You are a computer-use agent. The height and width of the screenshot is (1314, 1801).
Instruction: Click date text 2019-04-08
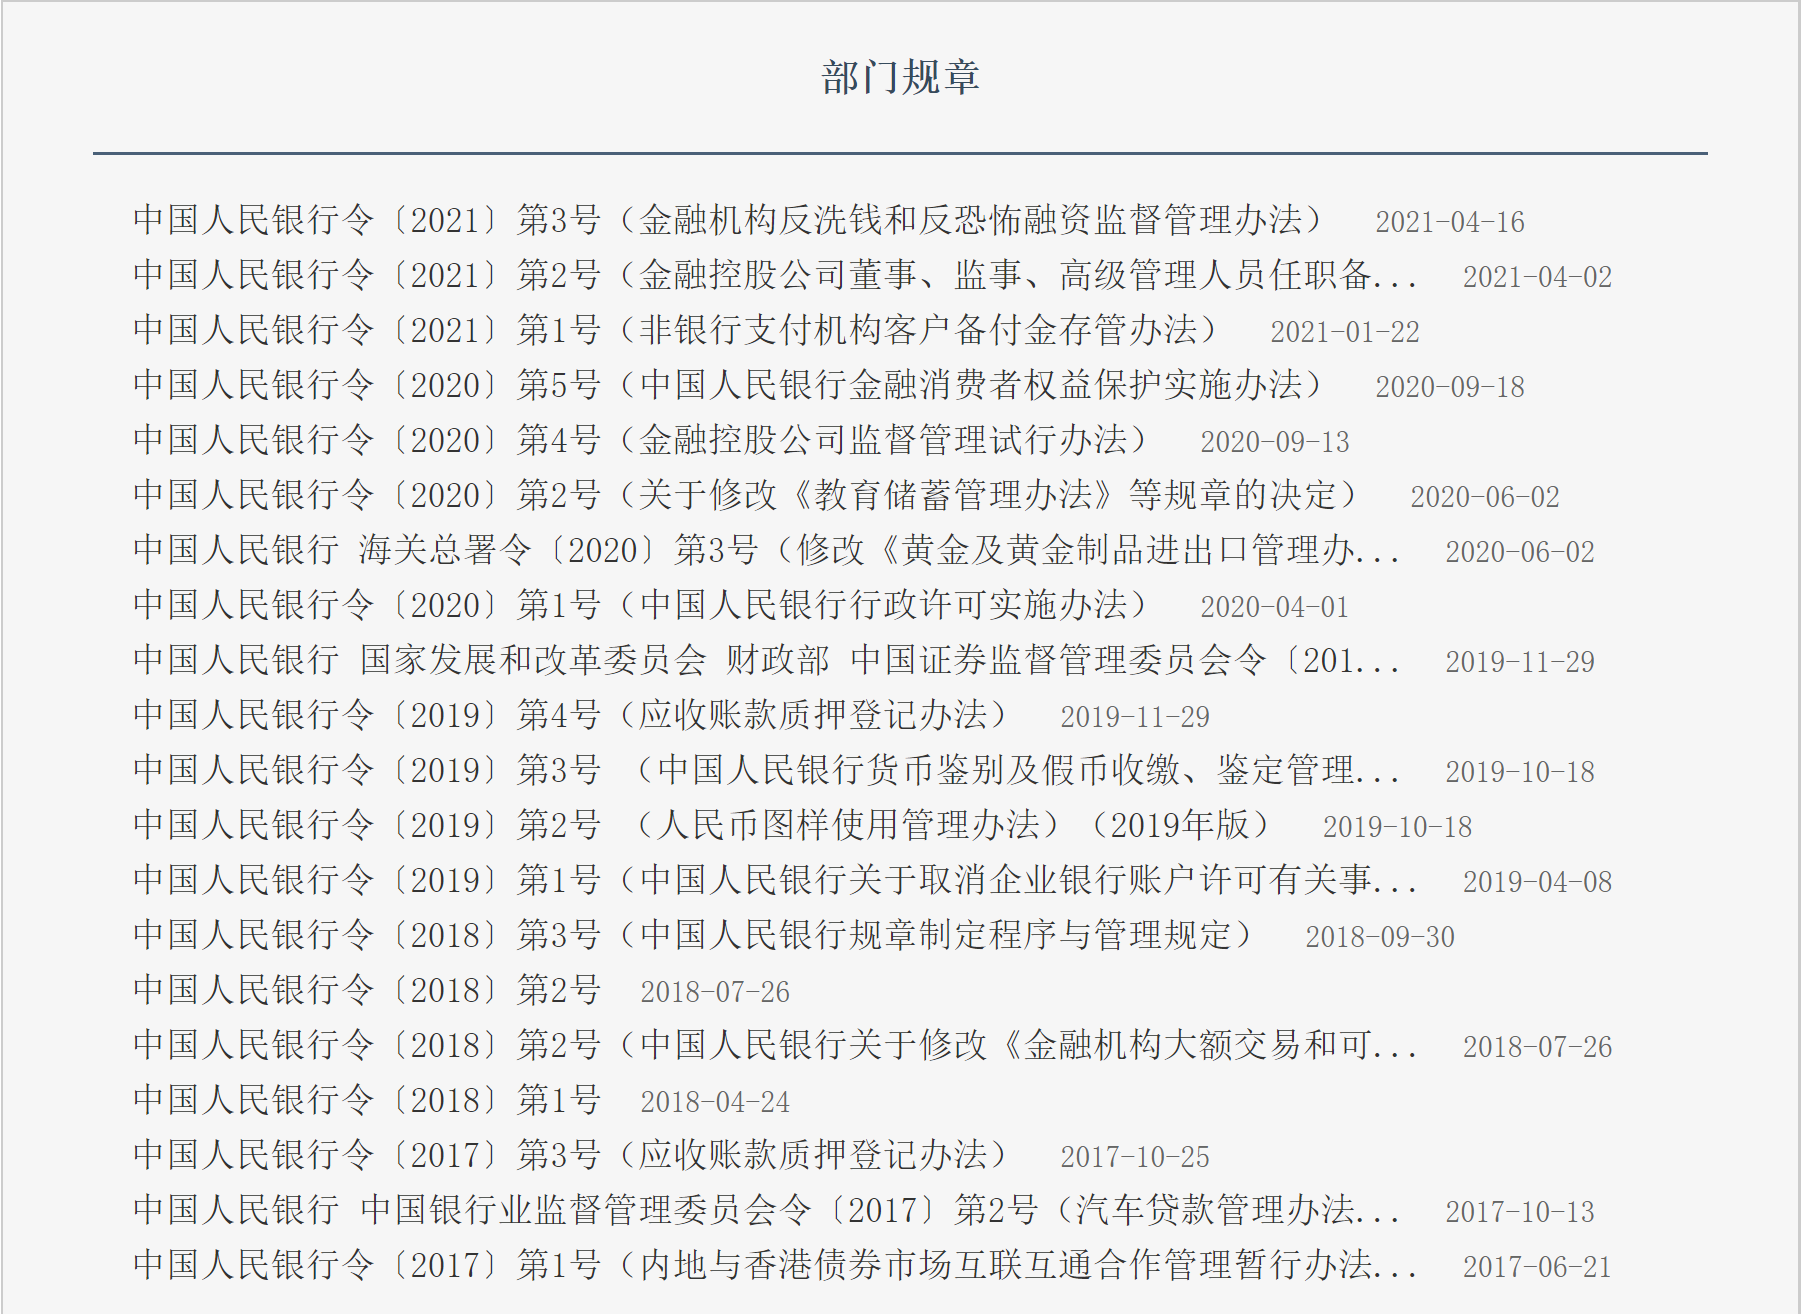tap(1538, 882)
